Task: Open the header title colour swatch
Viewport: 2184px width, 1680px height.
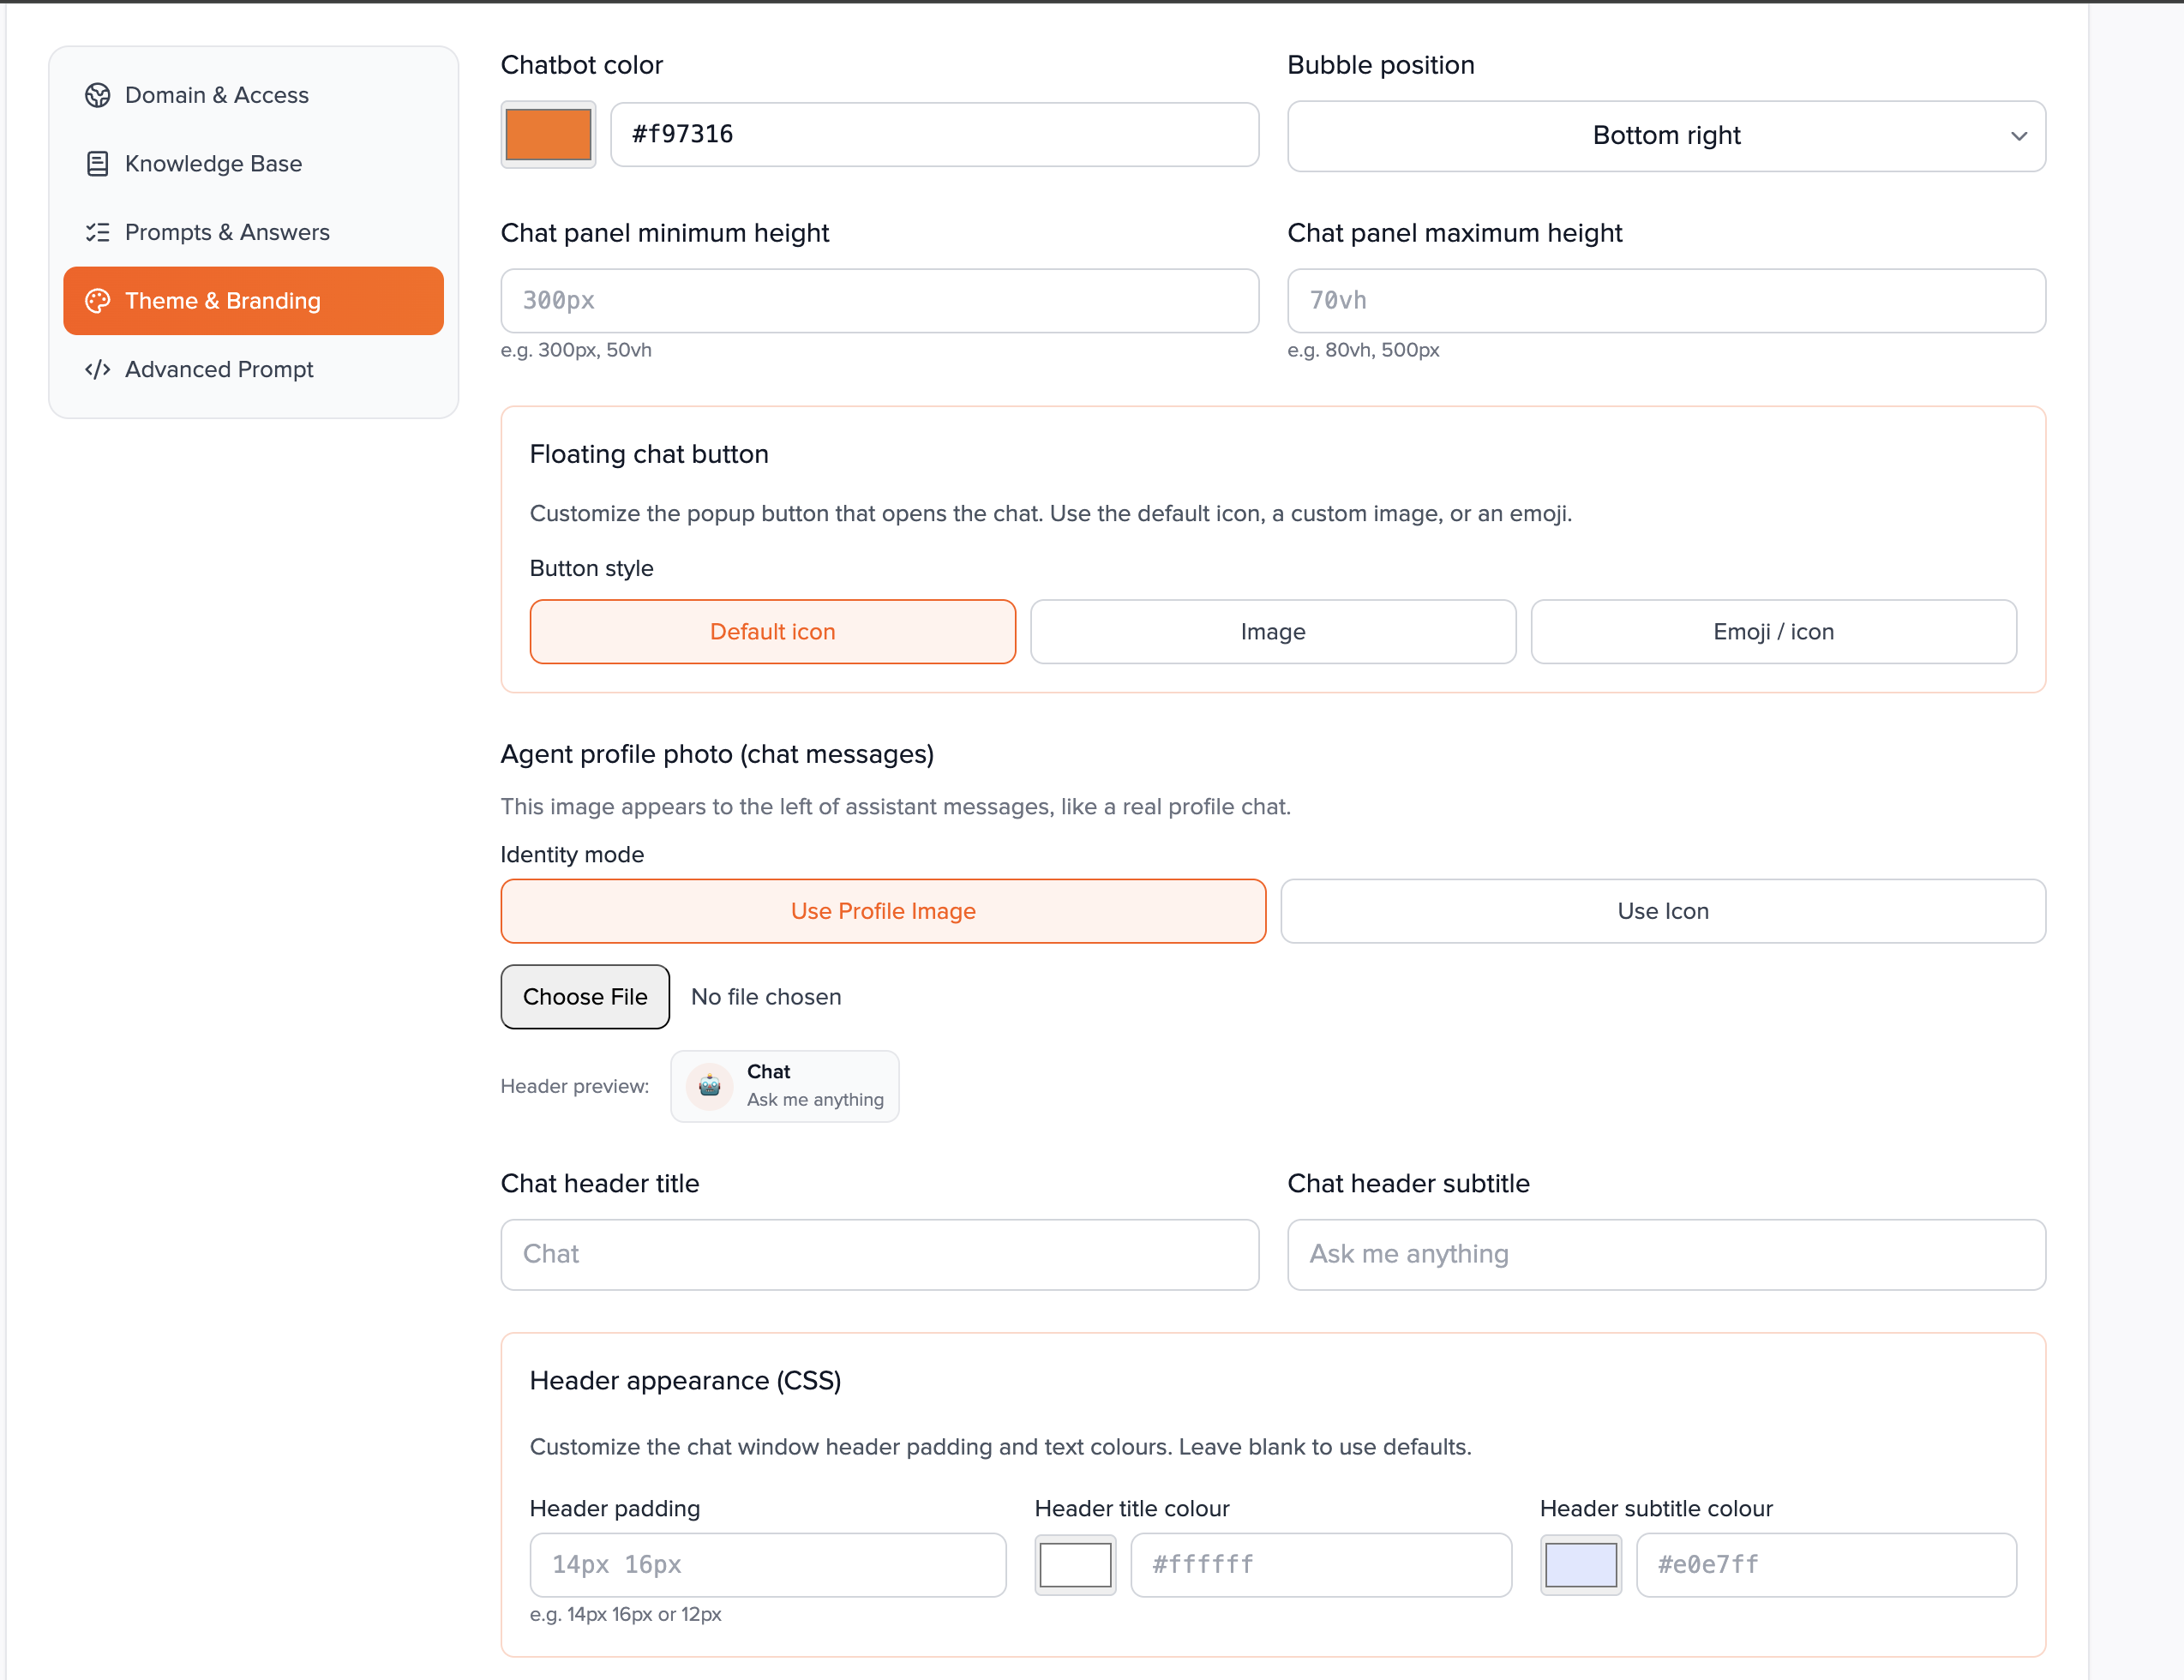Action: [x=1074, y=1565]
